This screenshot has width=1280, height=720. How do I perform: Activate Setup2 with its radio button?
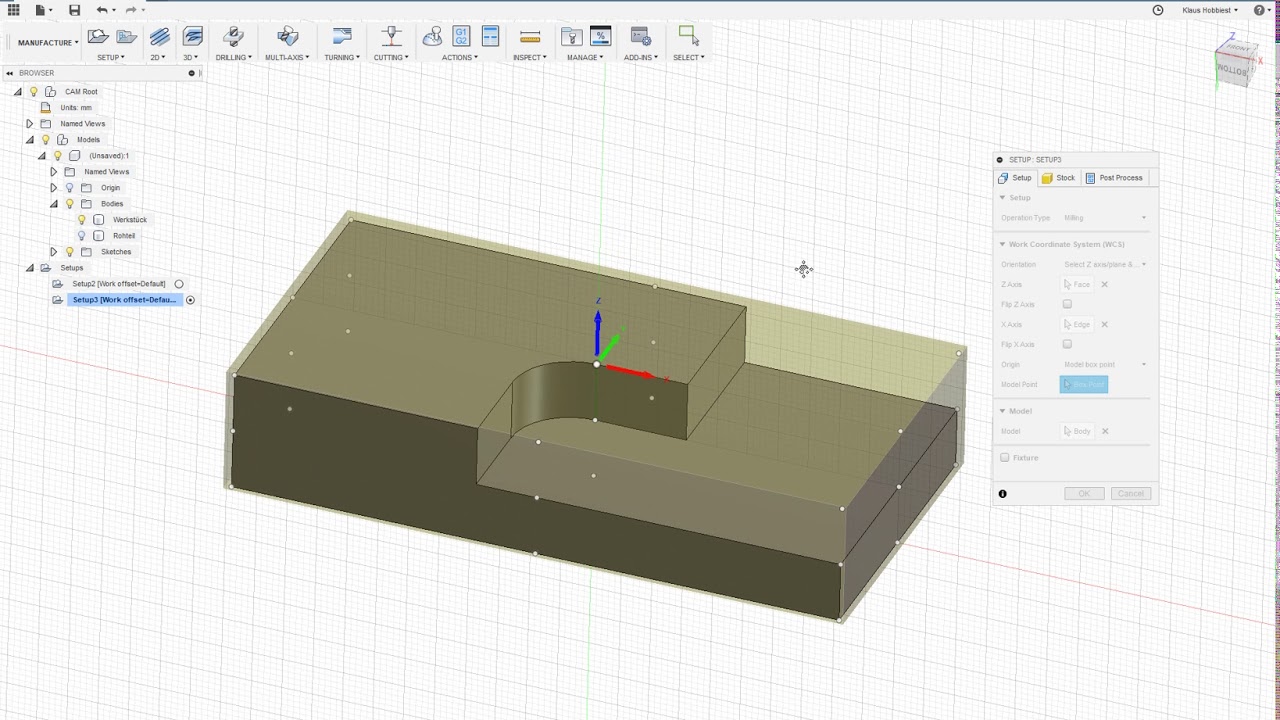(x=179, y=284)
